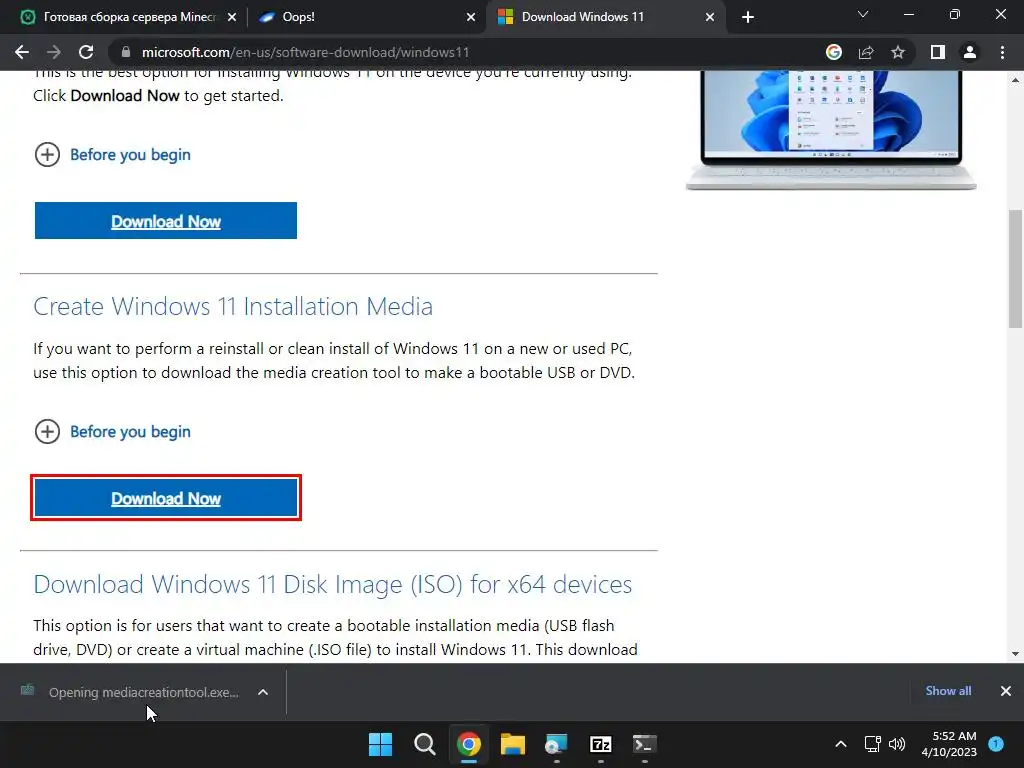The height and width of the screenshot is (768, 1024).
Task: Click the Google icon in address bar
Action: point(833,52)
